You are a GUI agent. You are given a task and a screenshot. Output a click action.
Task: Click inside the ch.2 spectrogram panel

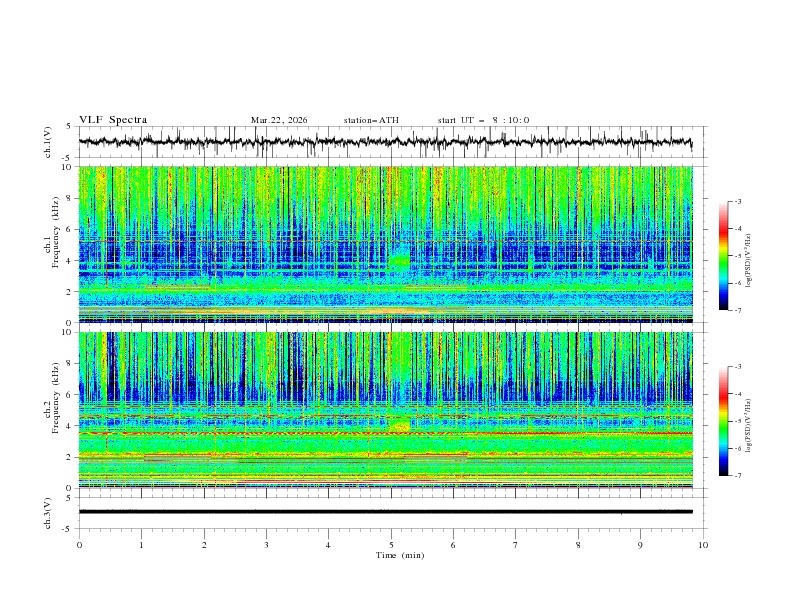385,410
